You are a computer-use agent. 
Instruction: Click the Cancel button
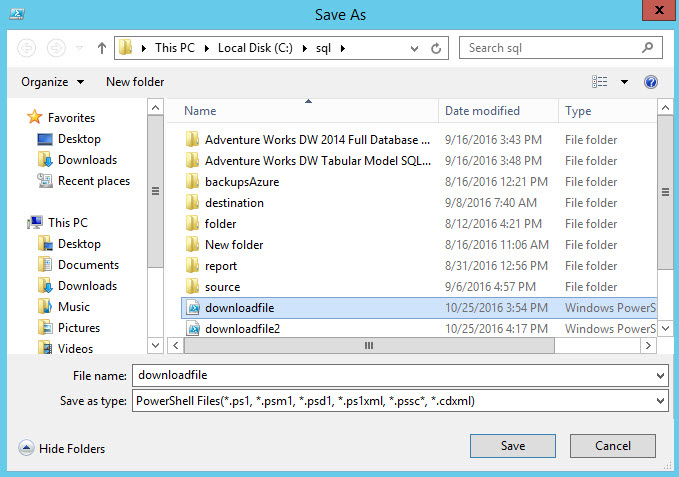[613, 446]
